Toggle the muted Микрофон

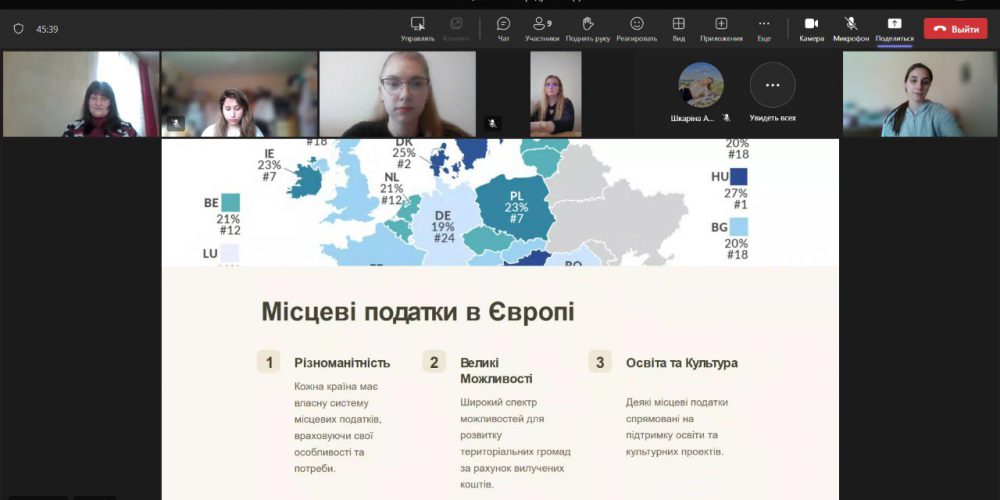[x=851, y=24]
